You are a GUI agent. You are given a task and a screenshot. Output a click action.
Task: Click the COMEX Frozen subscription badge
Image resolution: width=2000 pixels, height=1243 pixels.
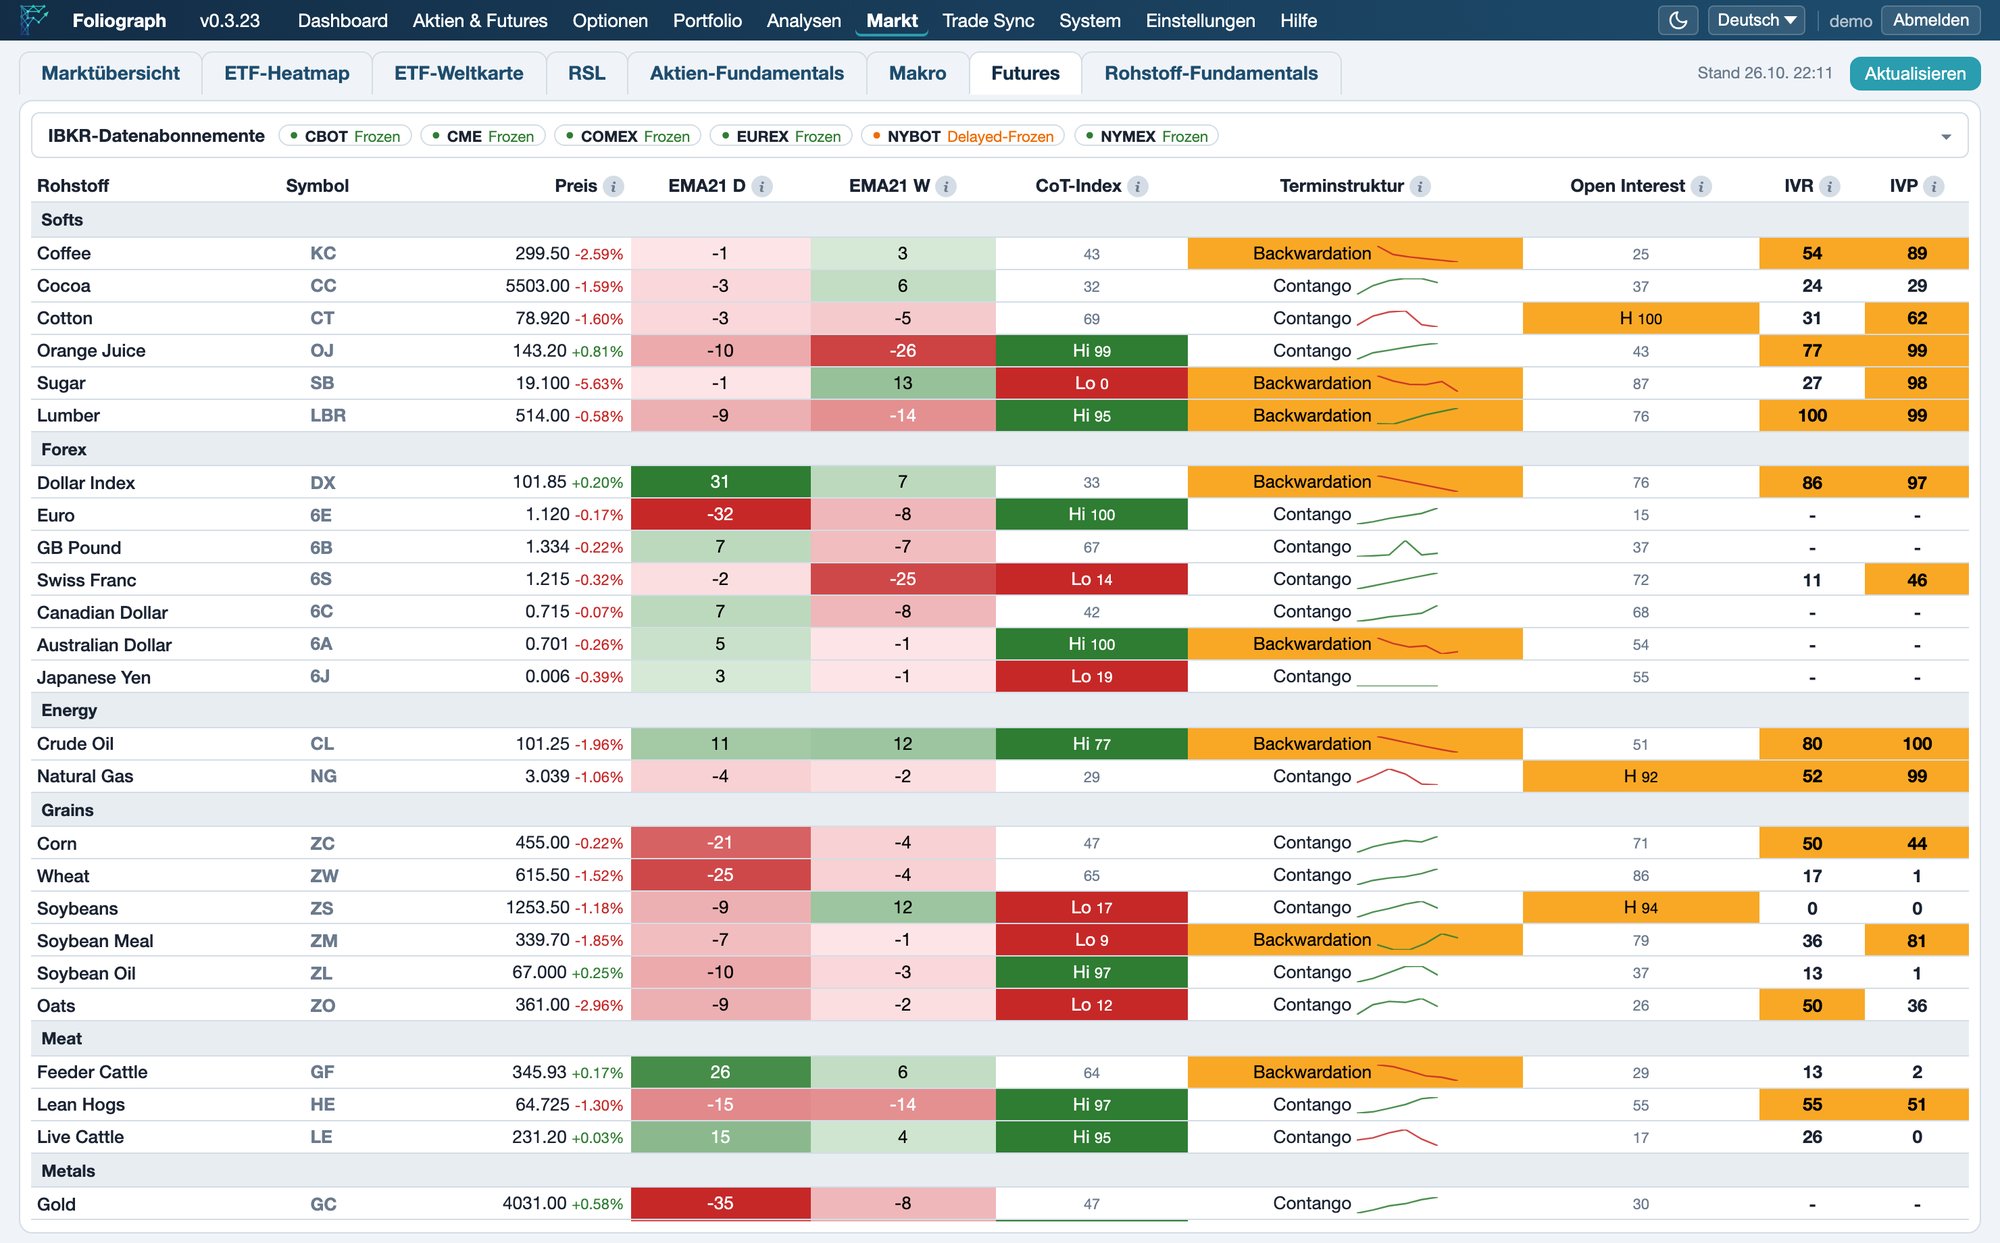[x=628, y=136]
